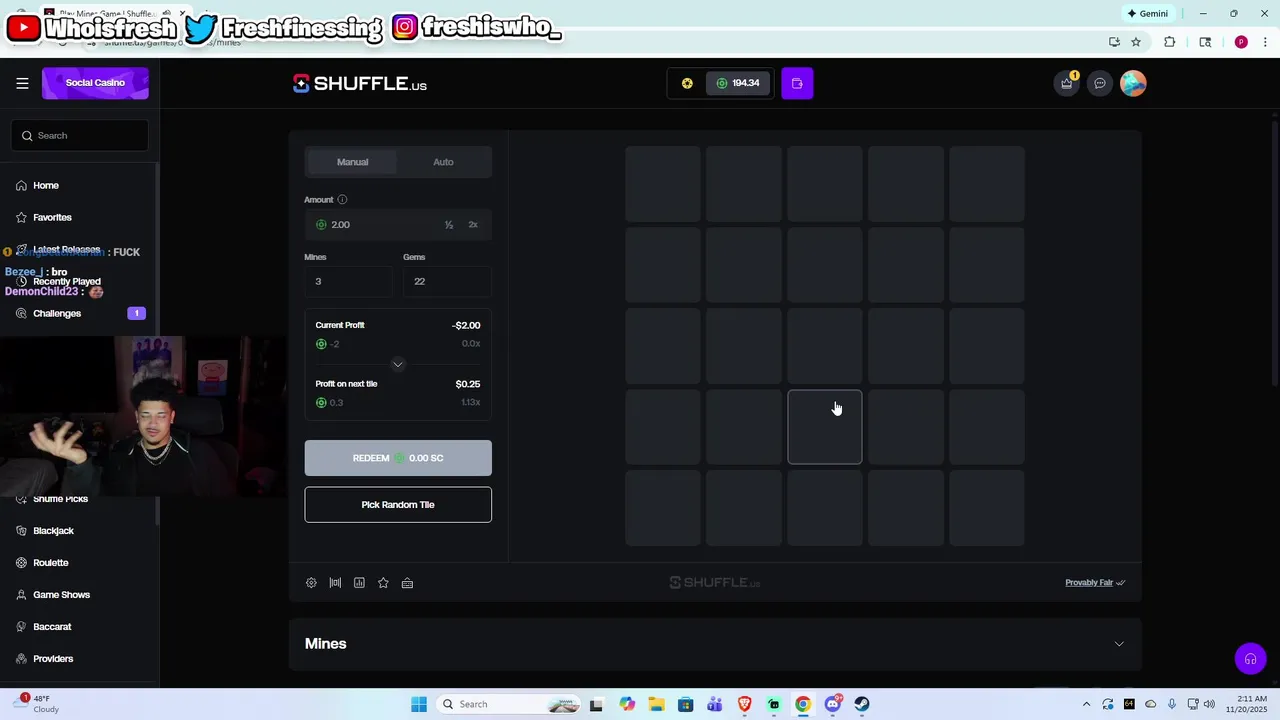Open weather widget showing 48°F

coord(38,704)
